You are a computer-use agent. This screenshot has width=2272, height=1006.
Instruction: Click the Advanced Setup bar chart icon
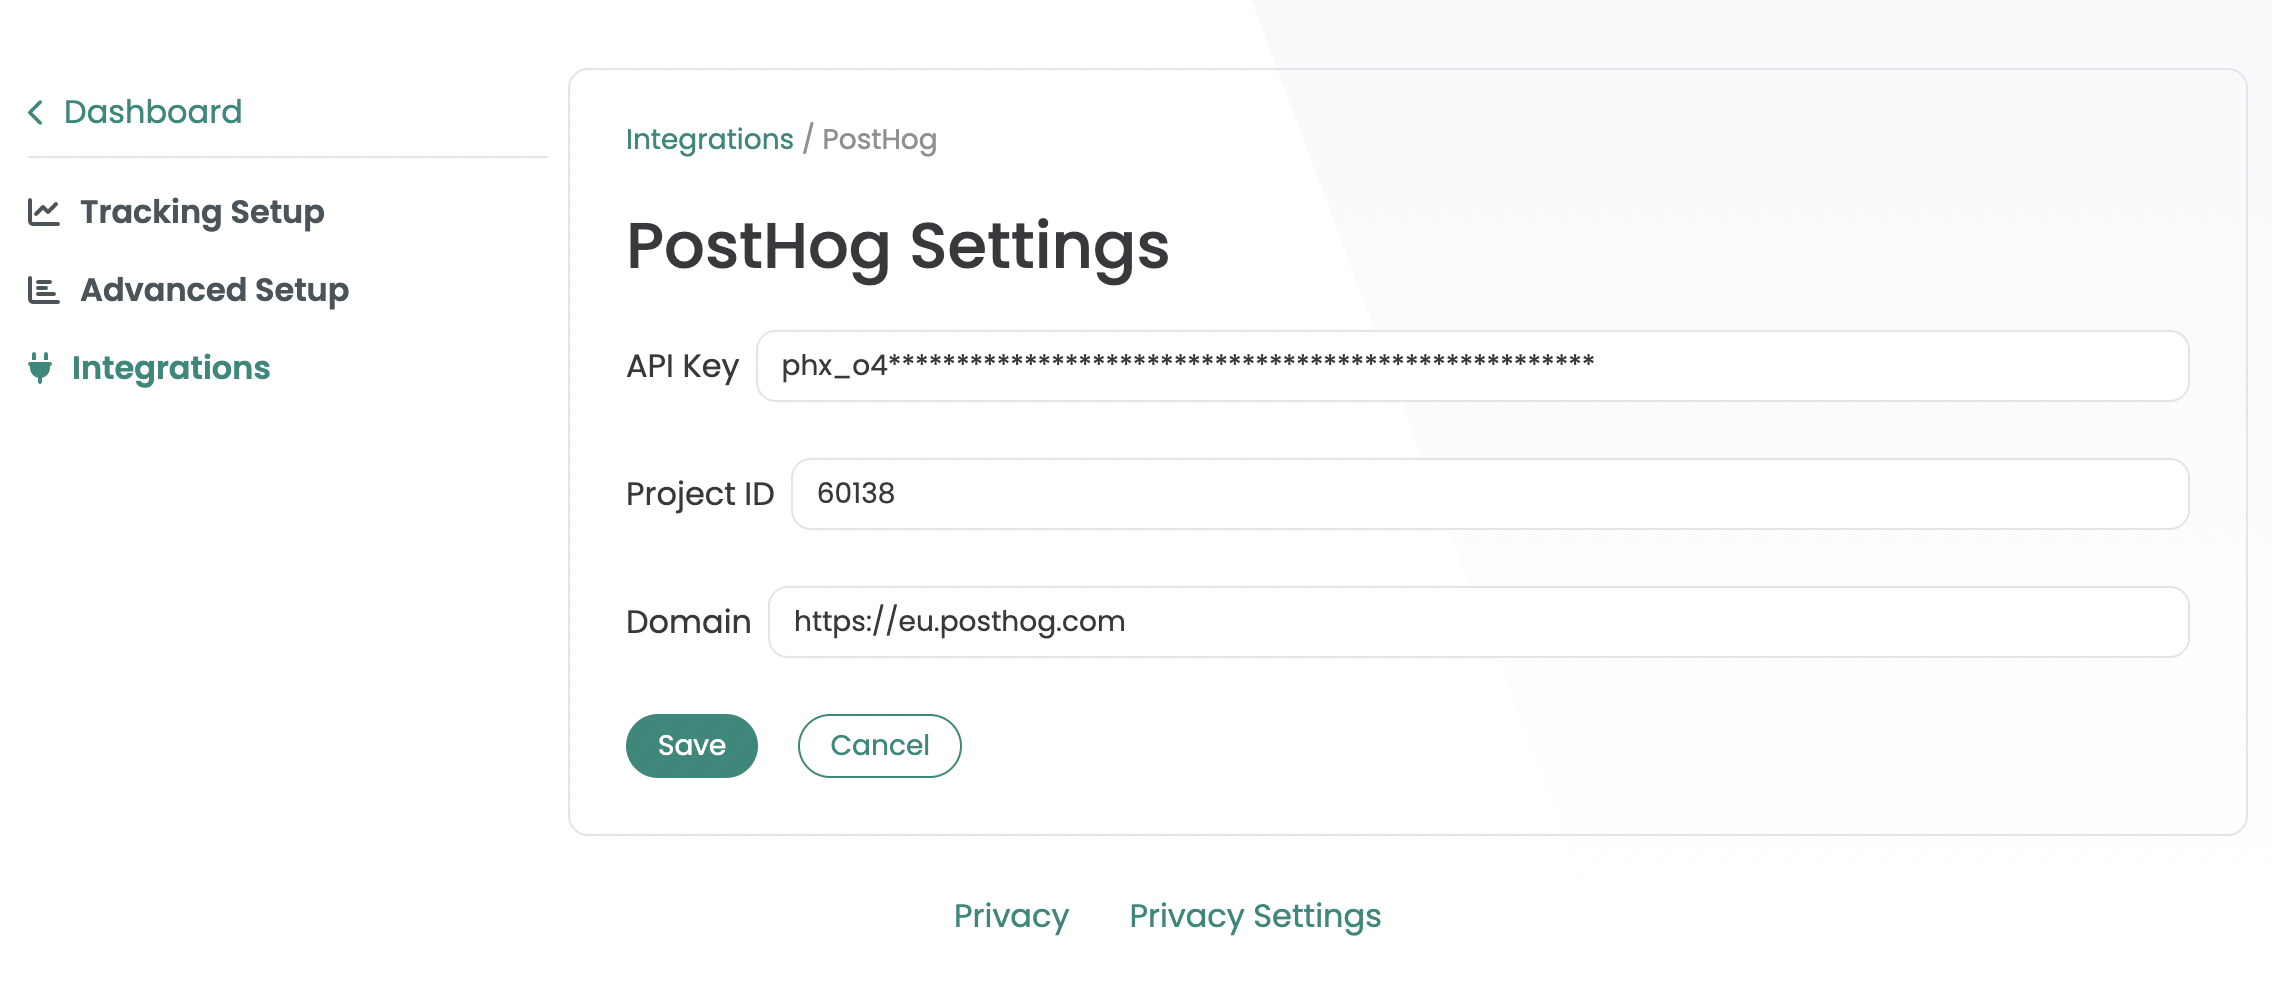point(43,290)
